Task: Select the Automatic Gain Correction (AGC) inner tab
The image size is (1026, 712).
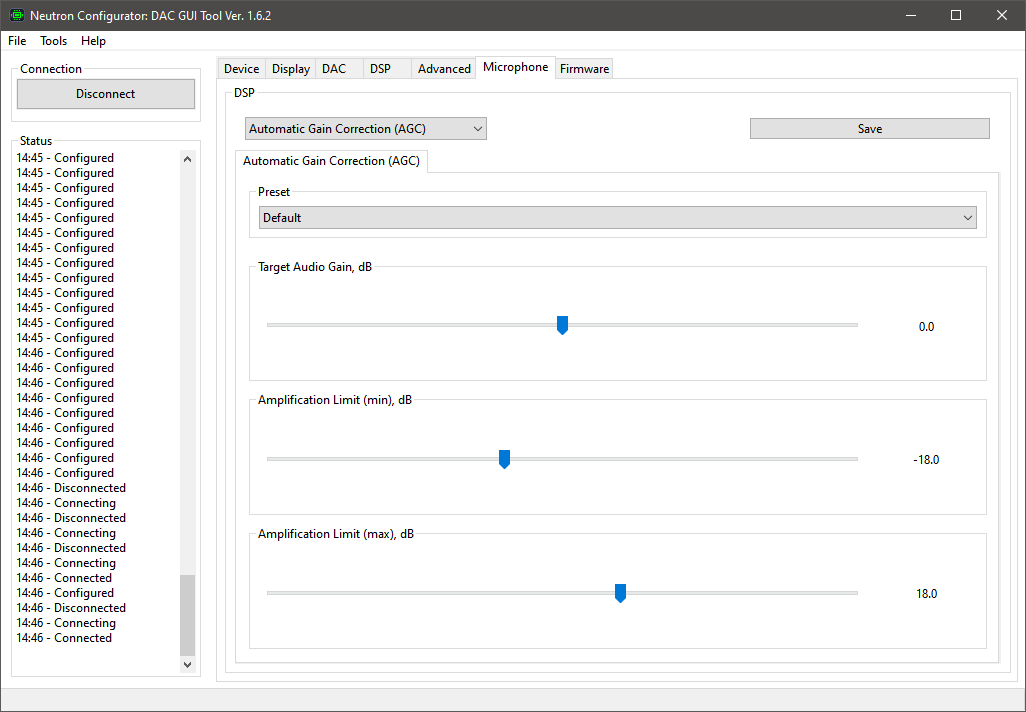Action: click(331, 161)
